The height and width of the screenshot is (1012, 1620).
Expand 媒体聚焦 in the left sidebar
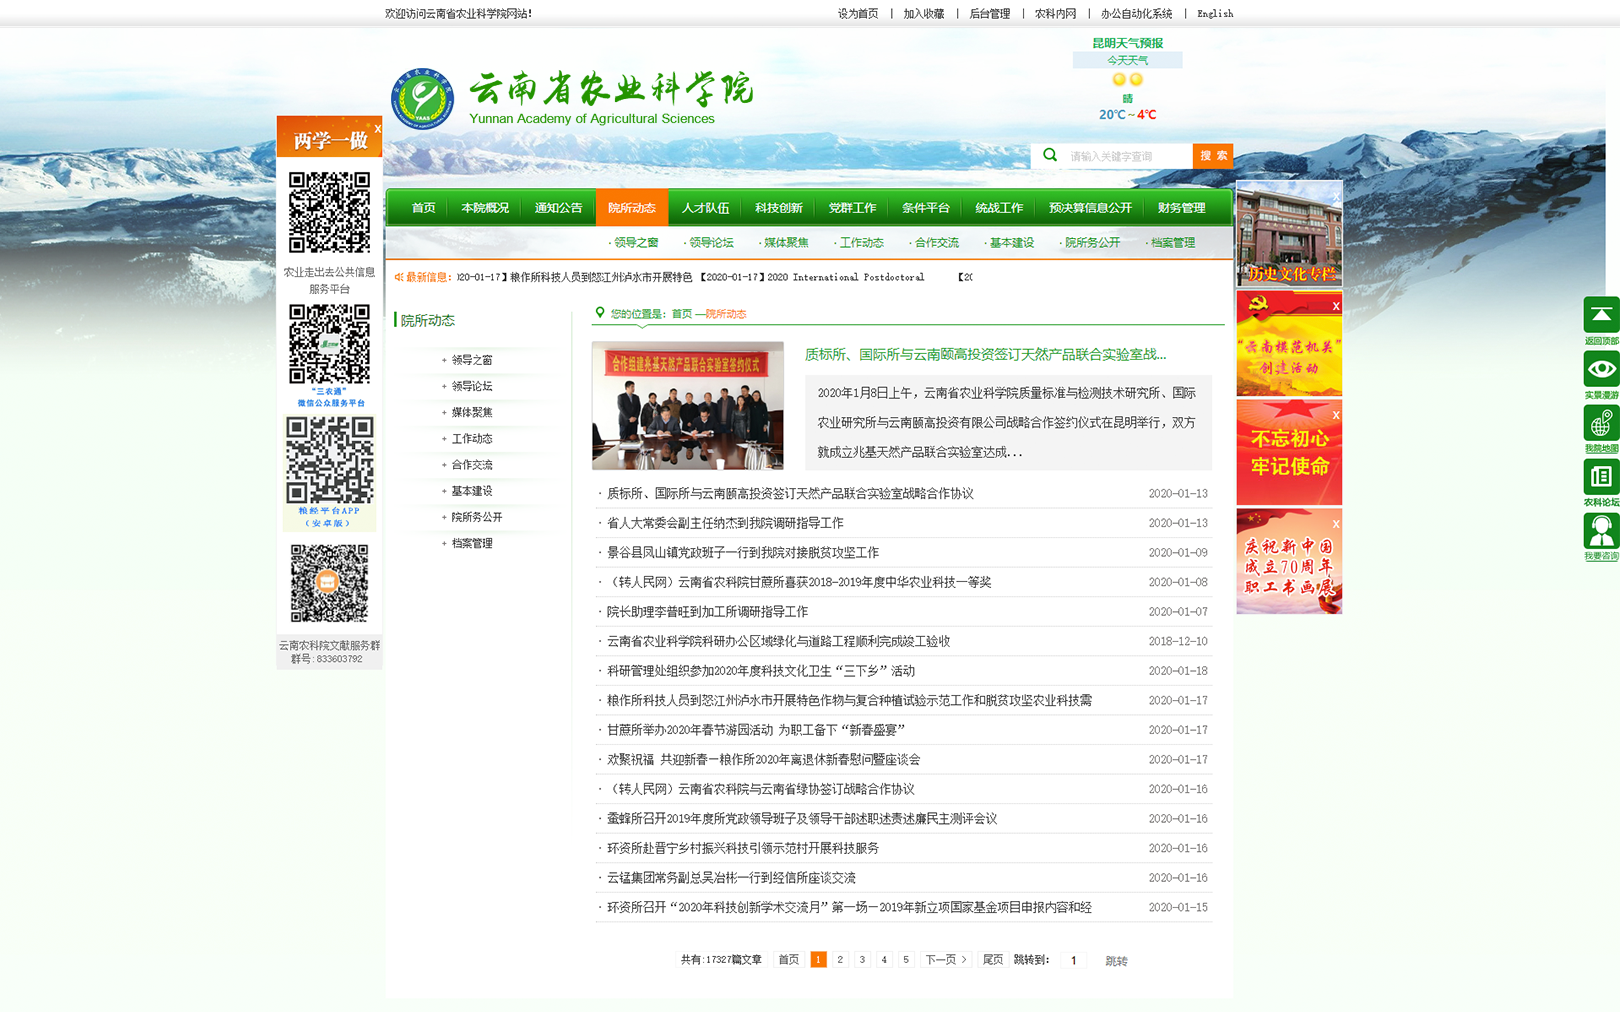point(470,412)
